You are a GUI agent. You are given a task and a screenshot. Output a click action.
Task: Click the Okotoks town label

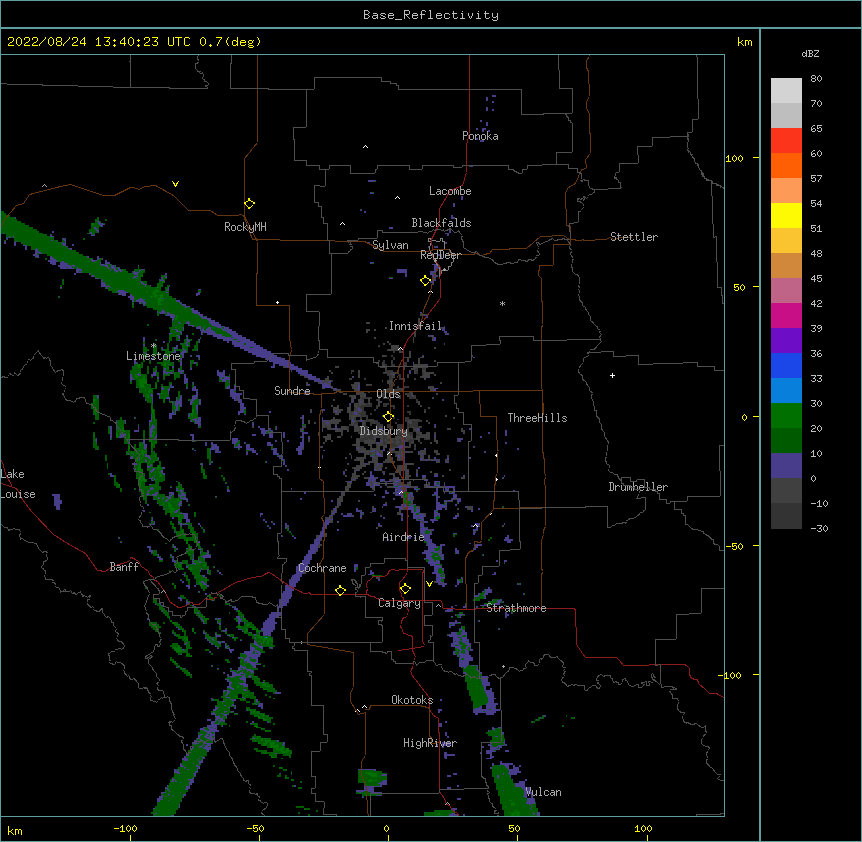click(x=412, y=700)
